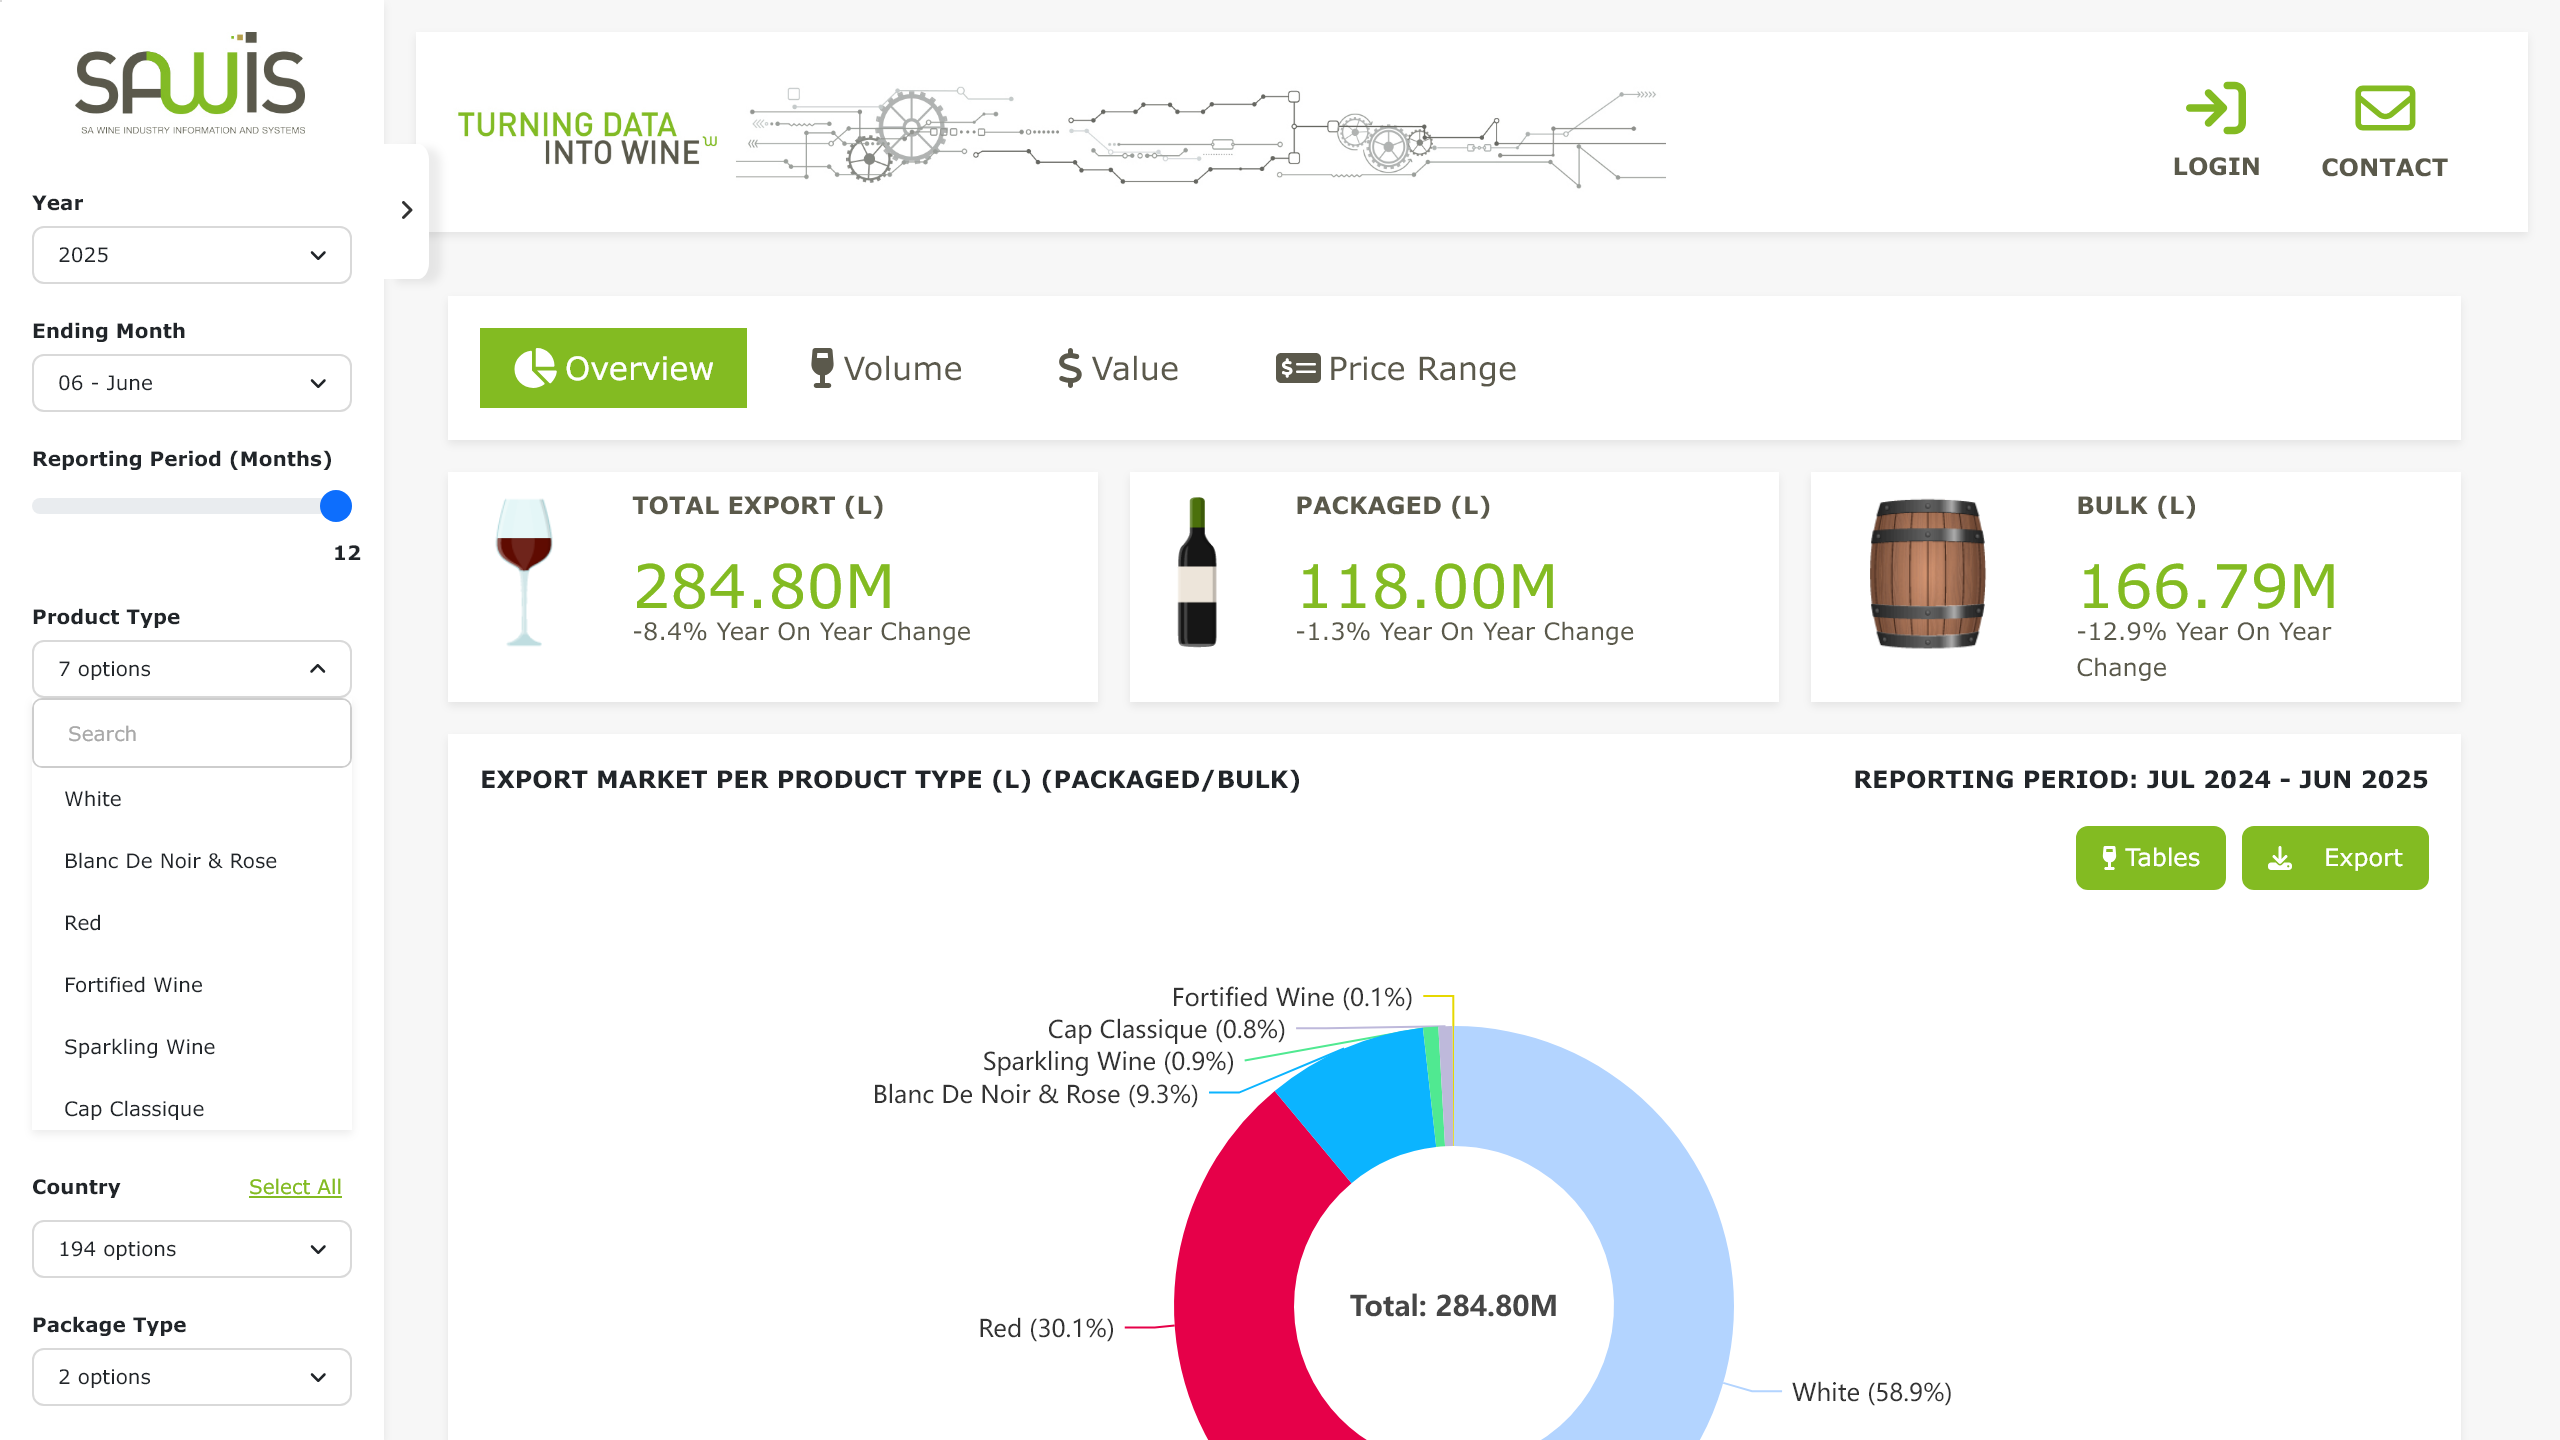The image size is (2560, 1440).
Task: Click the wine bottle image
Action: pos(1197,572)
